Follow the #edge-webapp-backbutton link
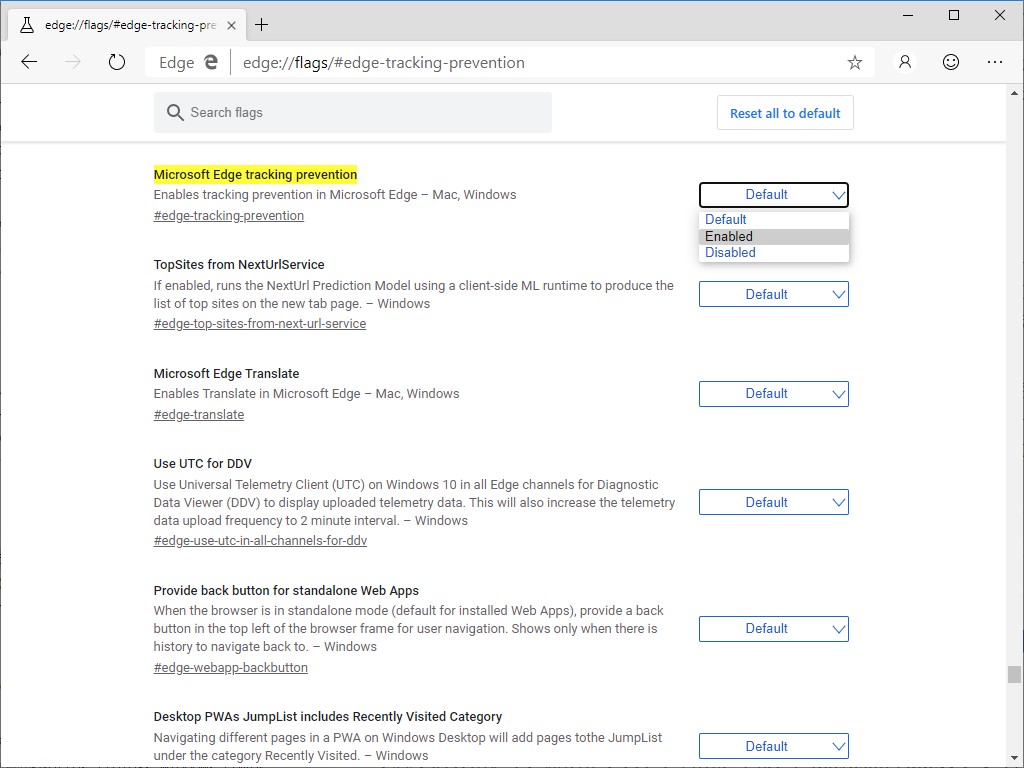 (230, 667)
